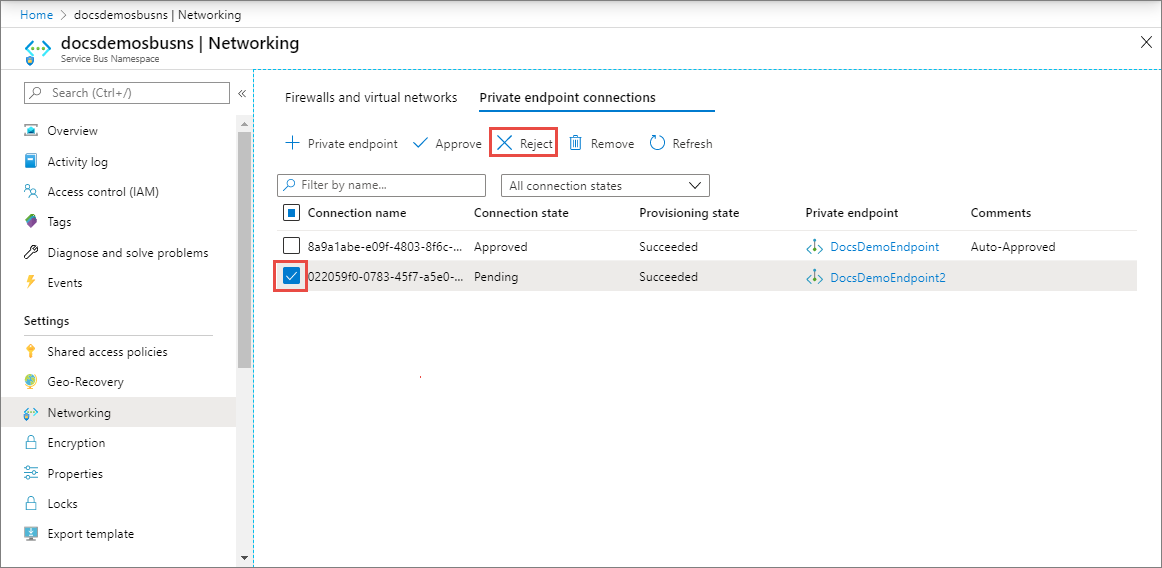1162x568 pixels.
Task: Open the DocsDemoEndpoint2 link
Action: click(888, 277)
